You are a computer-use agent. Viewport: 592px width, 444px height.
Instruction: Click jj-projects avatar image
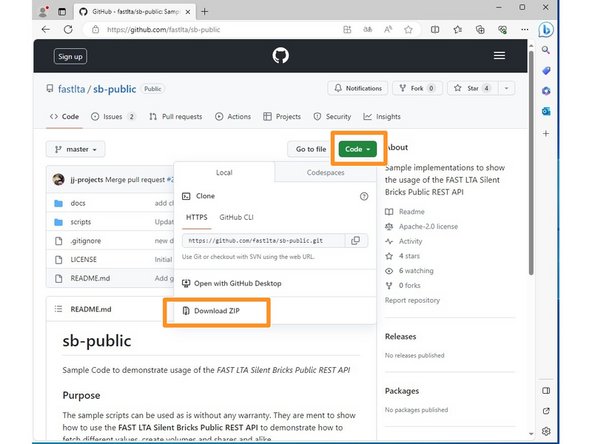pyautogui.click(x=59, y=179)
